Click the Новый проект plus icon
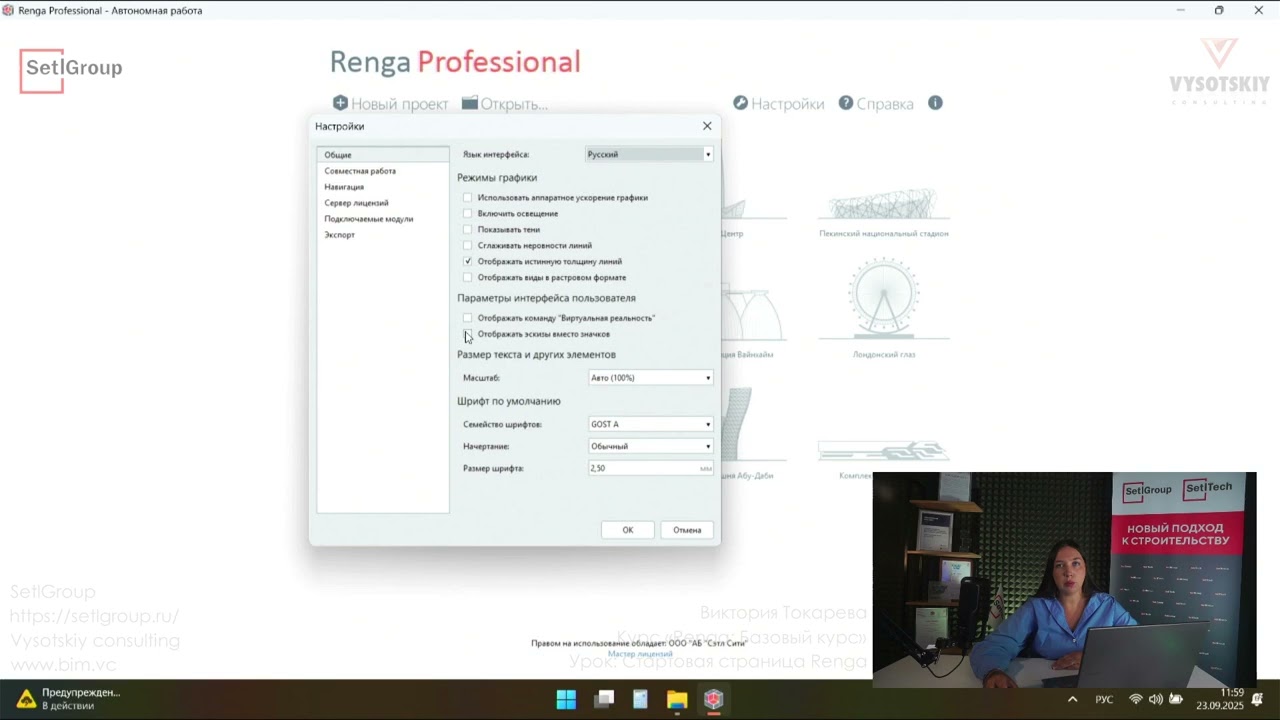Viewport: 1280px width, 720px height. tap(340, 103)
